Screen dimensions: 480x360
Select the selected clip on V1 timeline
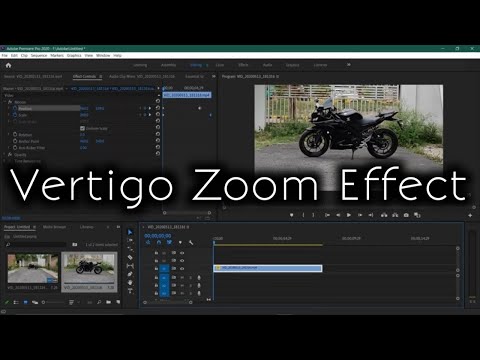coord(268,268)
